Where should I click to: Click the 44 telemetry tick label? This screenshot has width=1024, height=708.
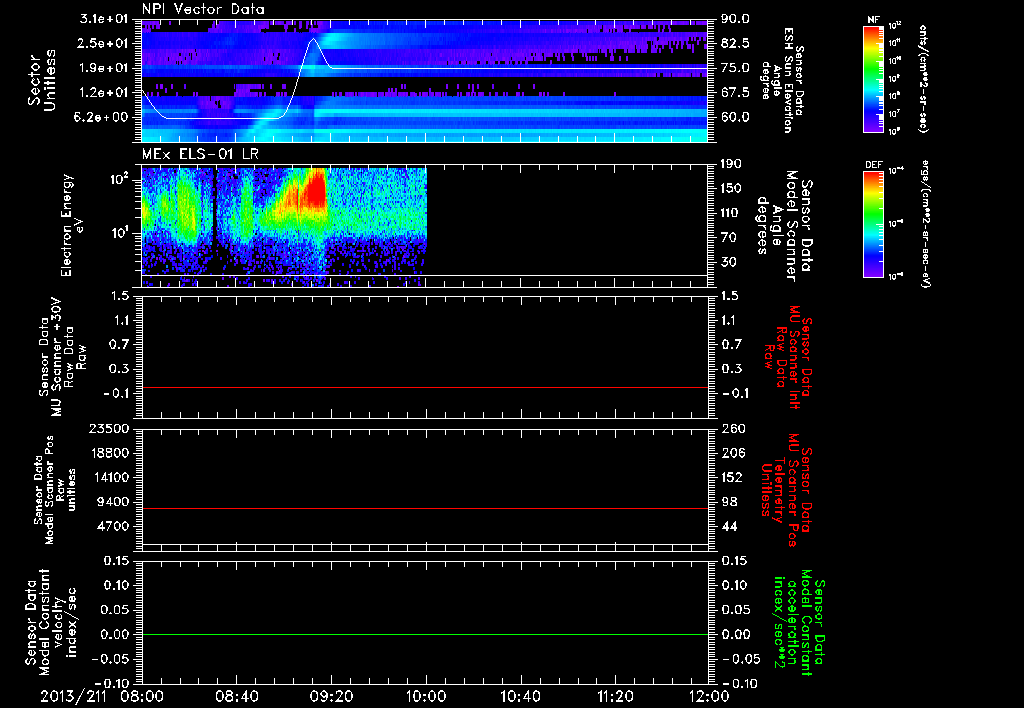pyautogui.click(x=729, y=526)
